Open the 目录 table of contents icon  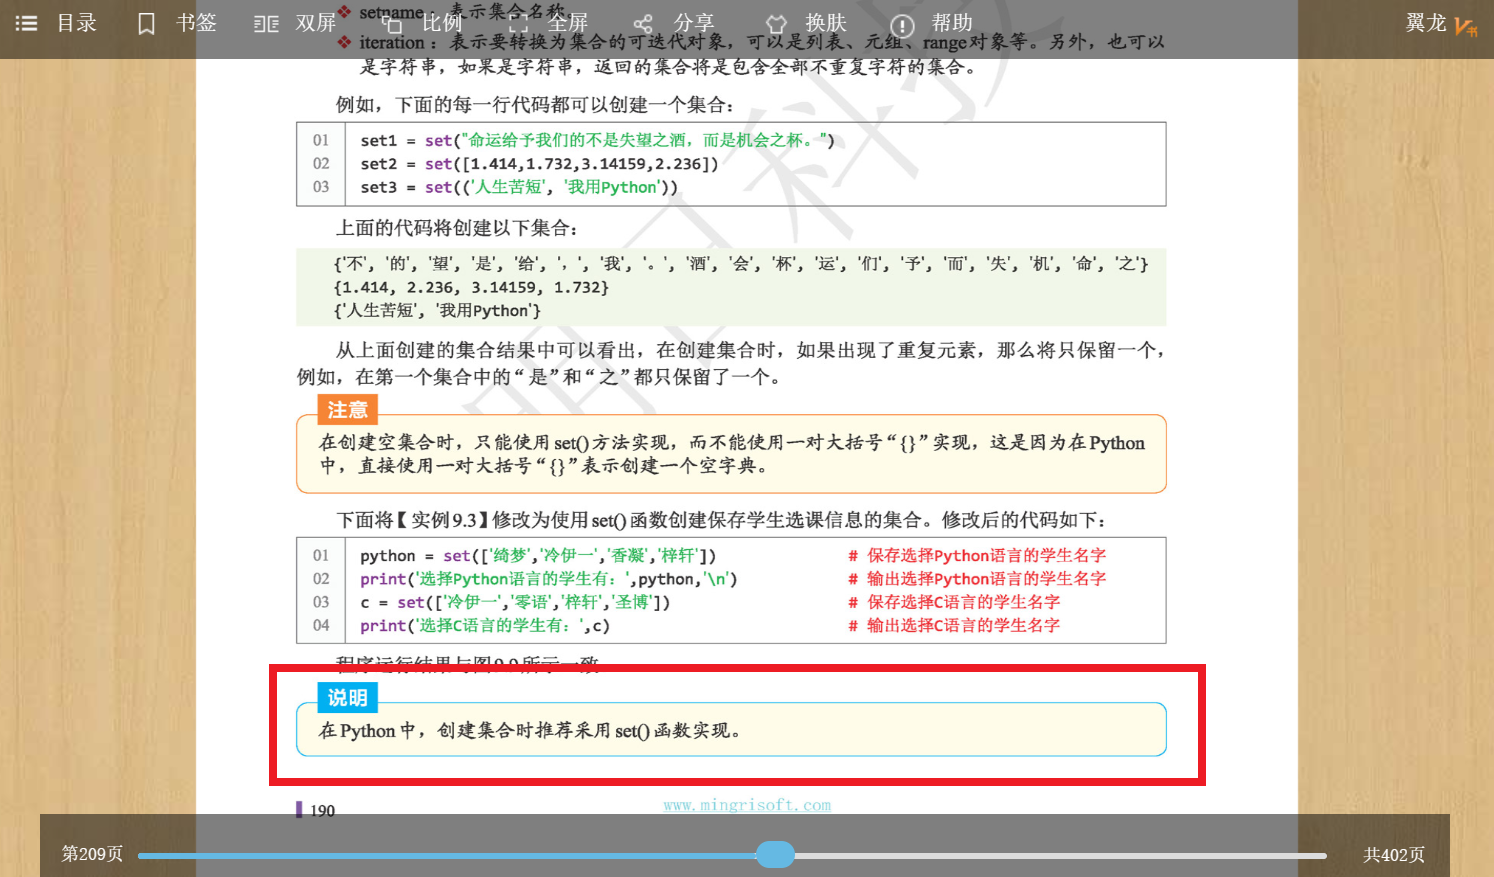point(27,23)
